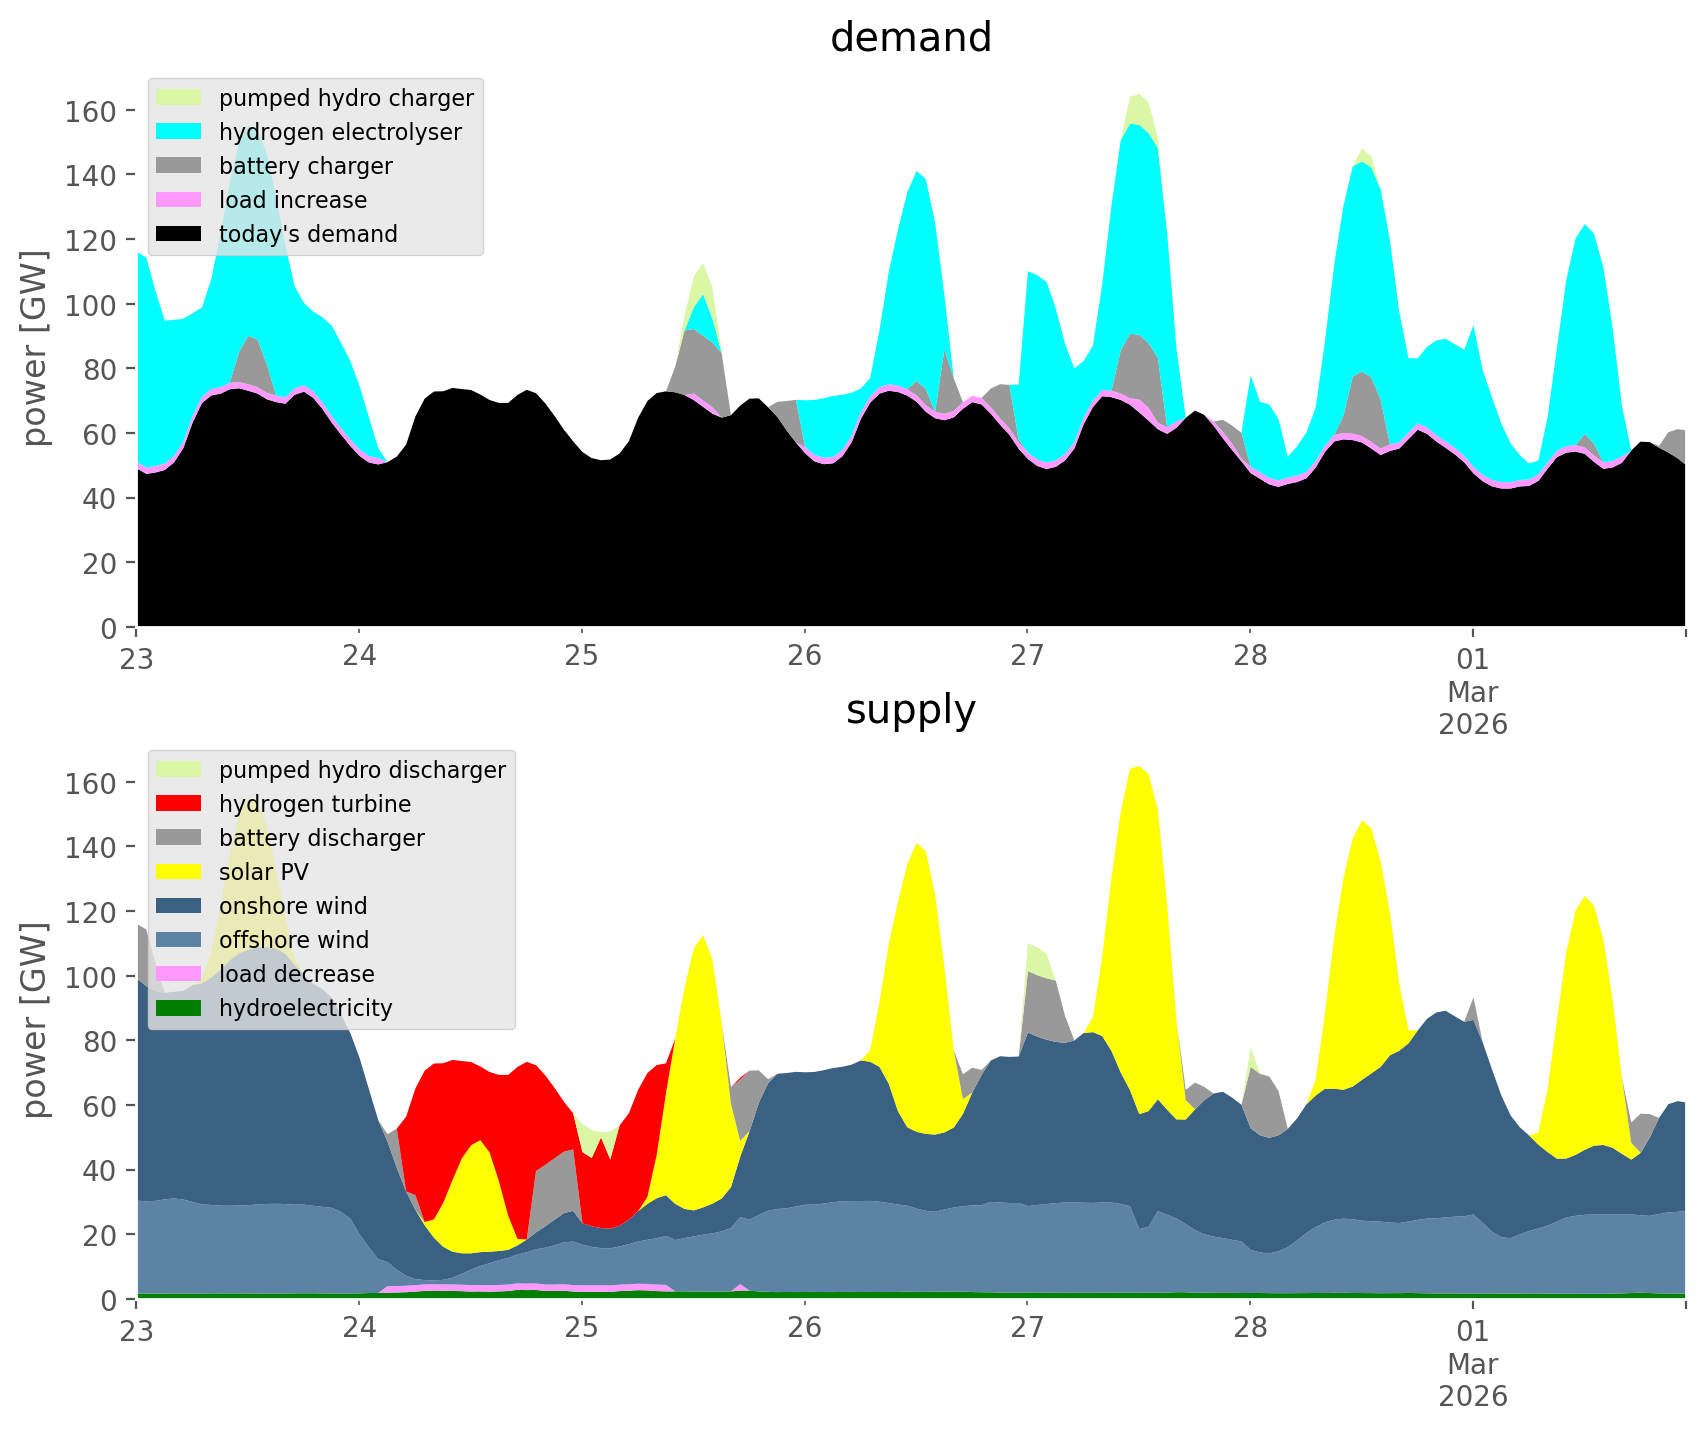Click the 26 date tick under demand chart
The width and height of the screenshot is (1706, 1431).
[x=804, y=657]
